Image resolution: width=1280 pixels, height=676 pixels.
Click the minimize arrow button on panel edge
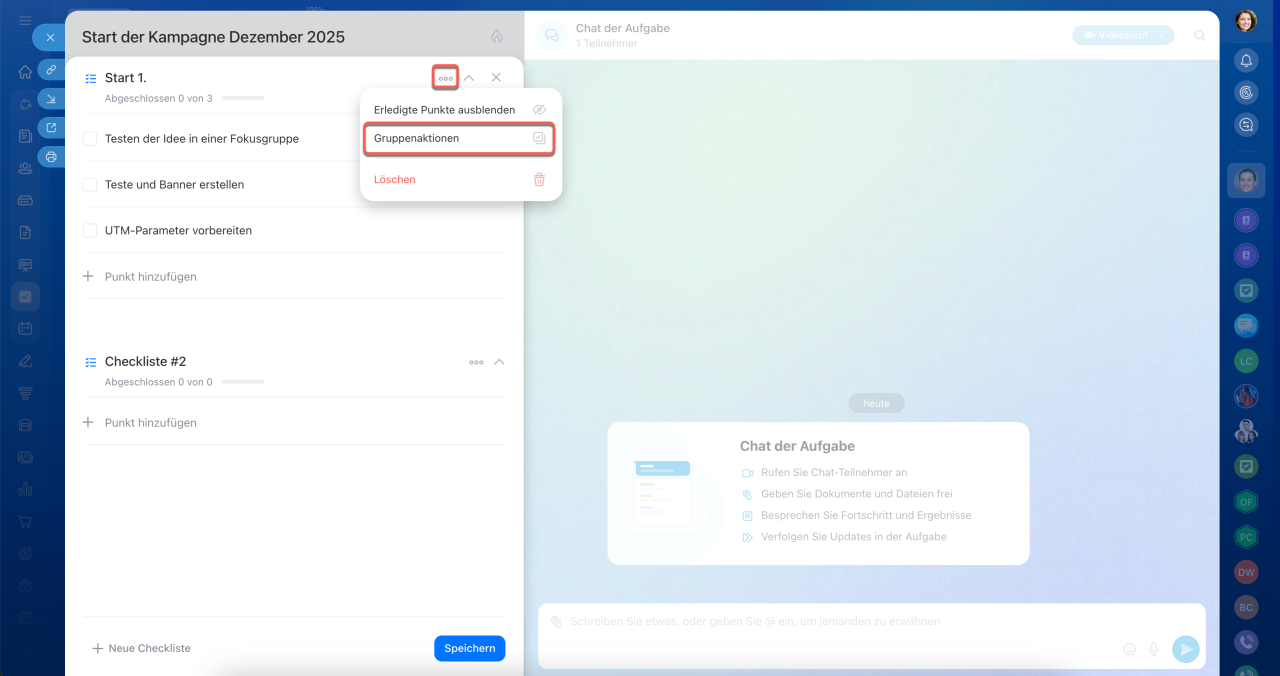[x=51, y=99]
